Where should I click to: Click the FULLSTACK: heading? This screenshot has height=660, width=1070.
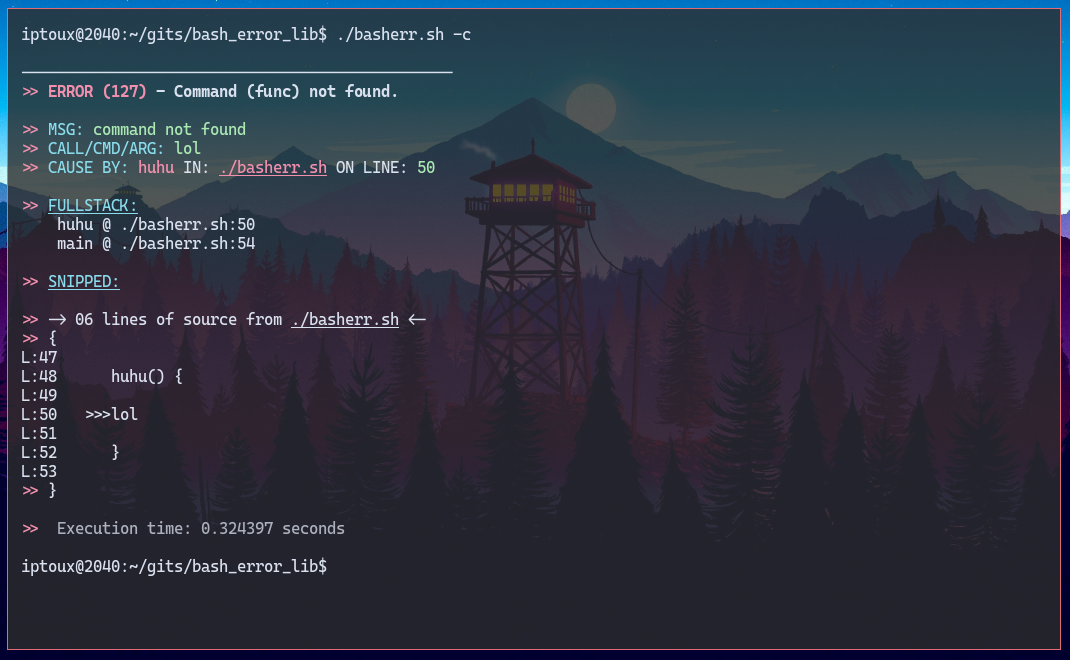point(92,205)
